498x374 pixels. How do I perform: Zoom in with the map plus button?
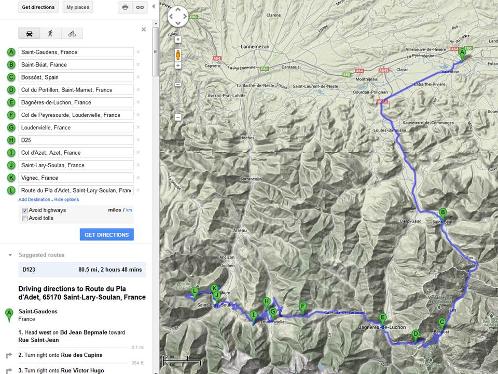(178, 40)
